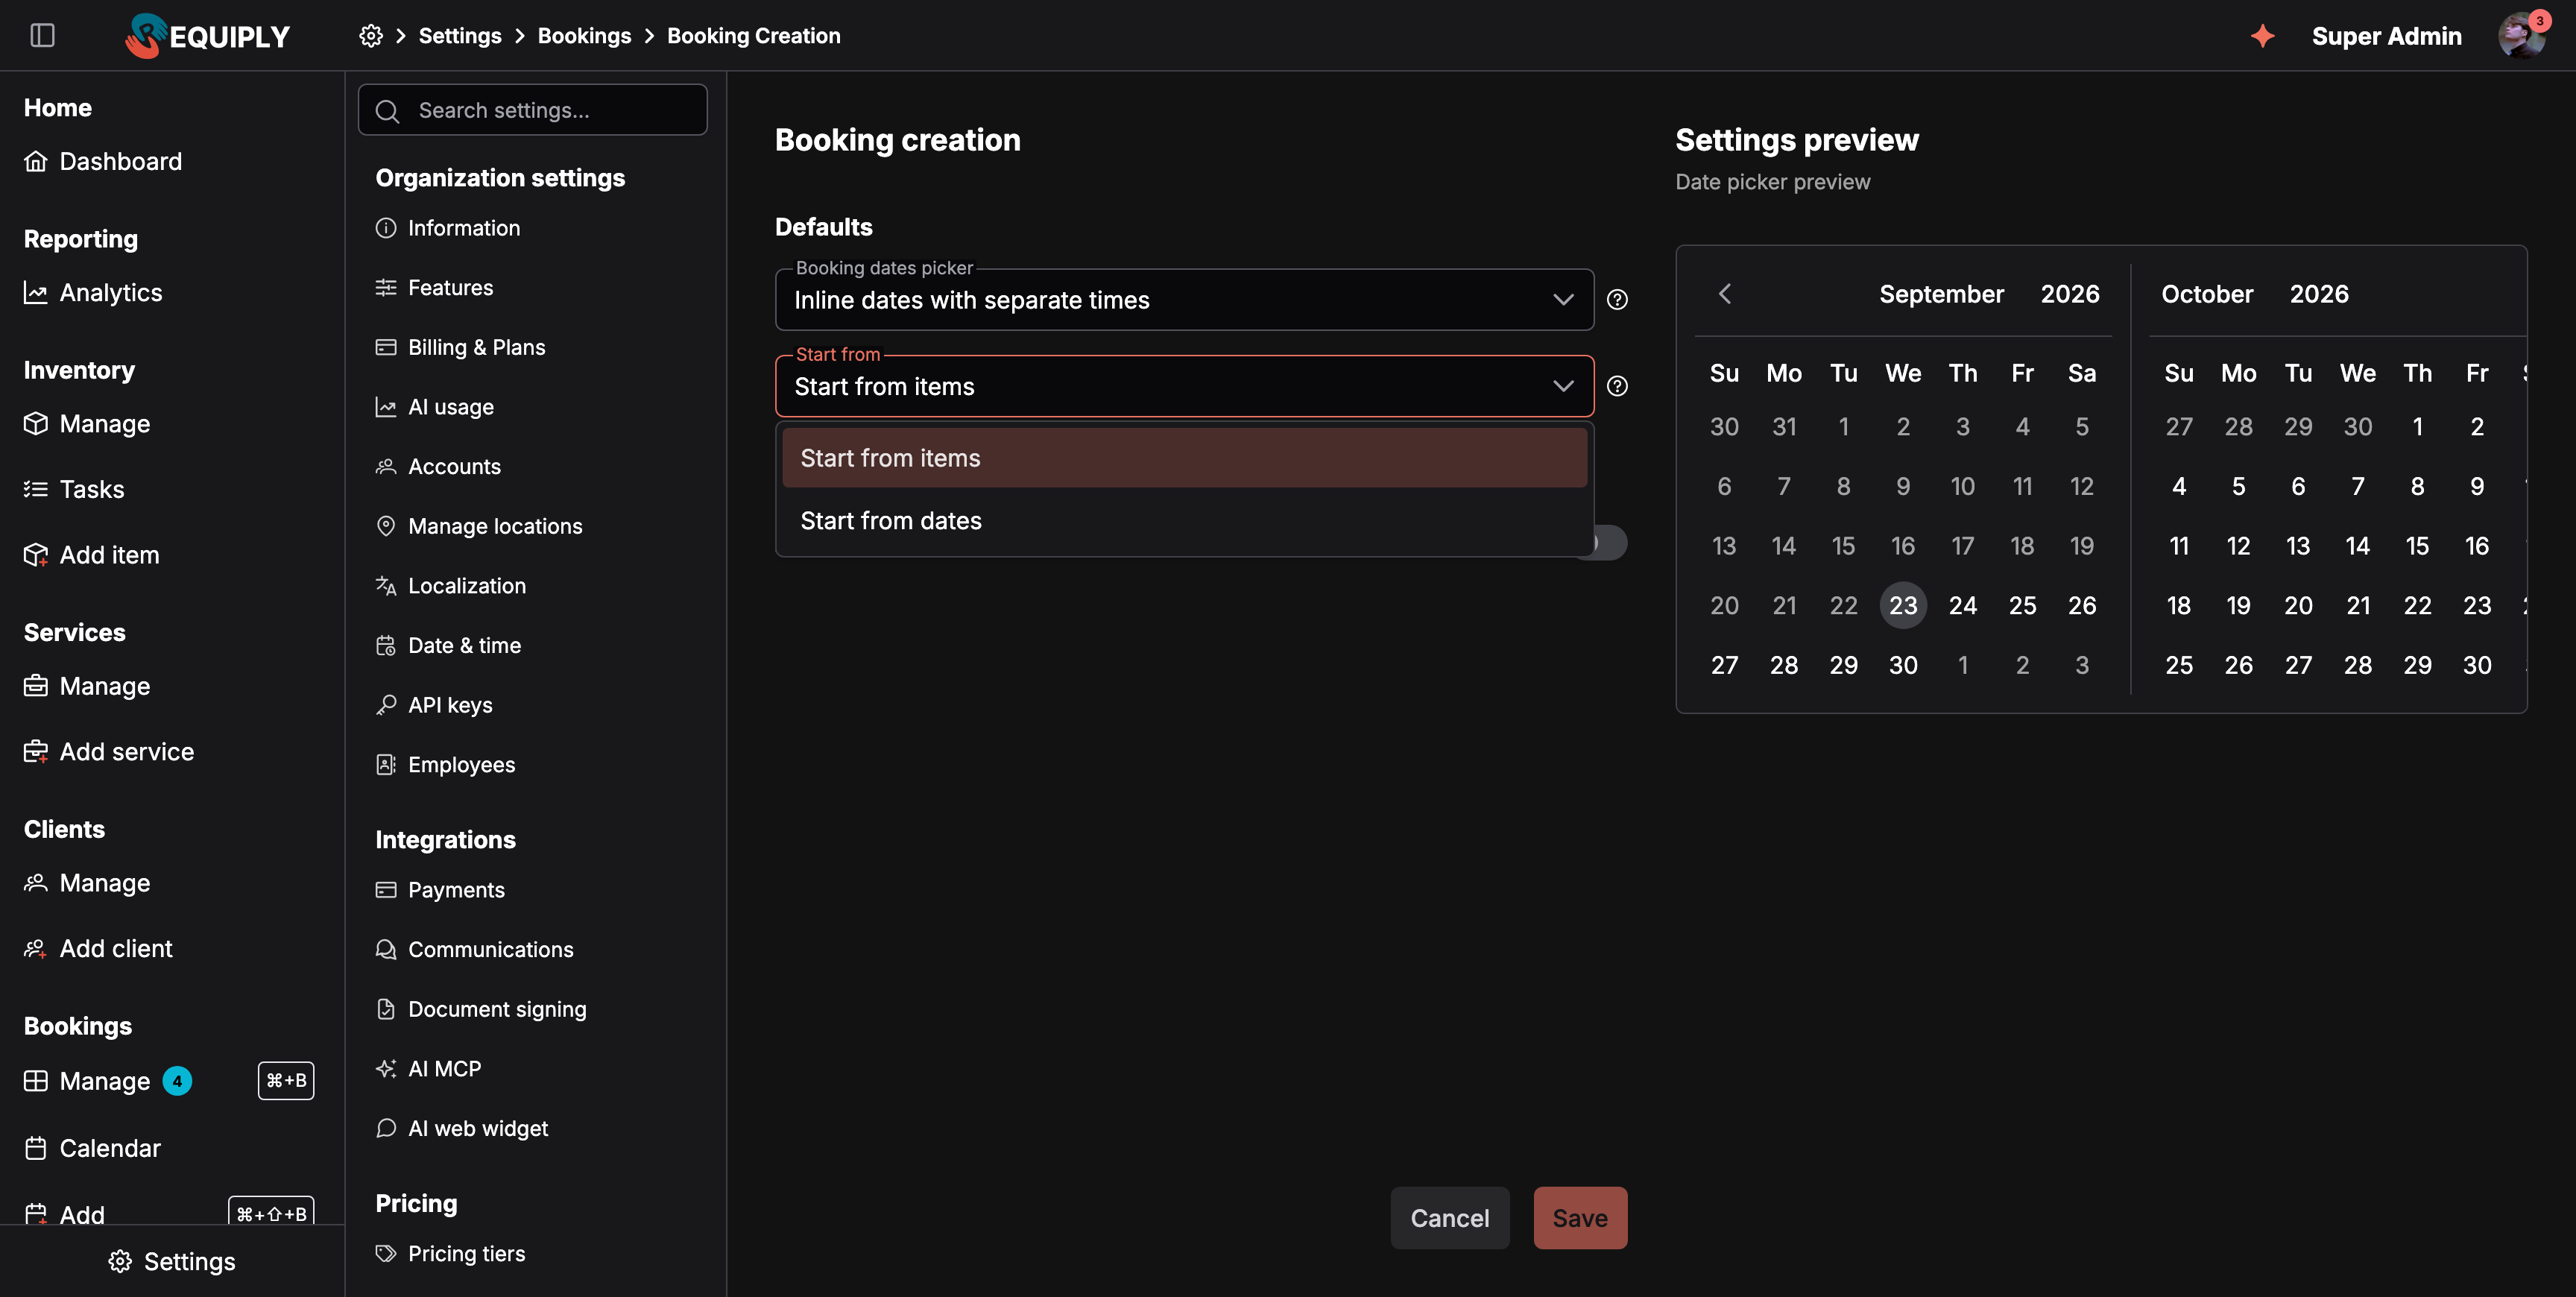This screenshot has width=2576, height=1297.
Task: Click the Cancel button
Action: [x=1450, y=1218]
